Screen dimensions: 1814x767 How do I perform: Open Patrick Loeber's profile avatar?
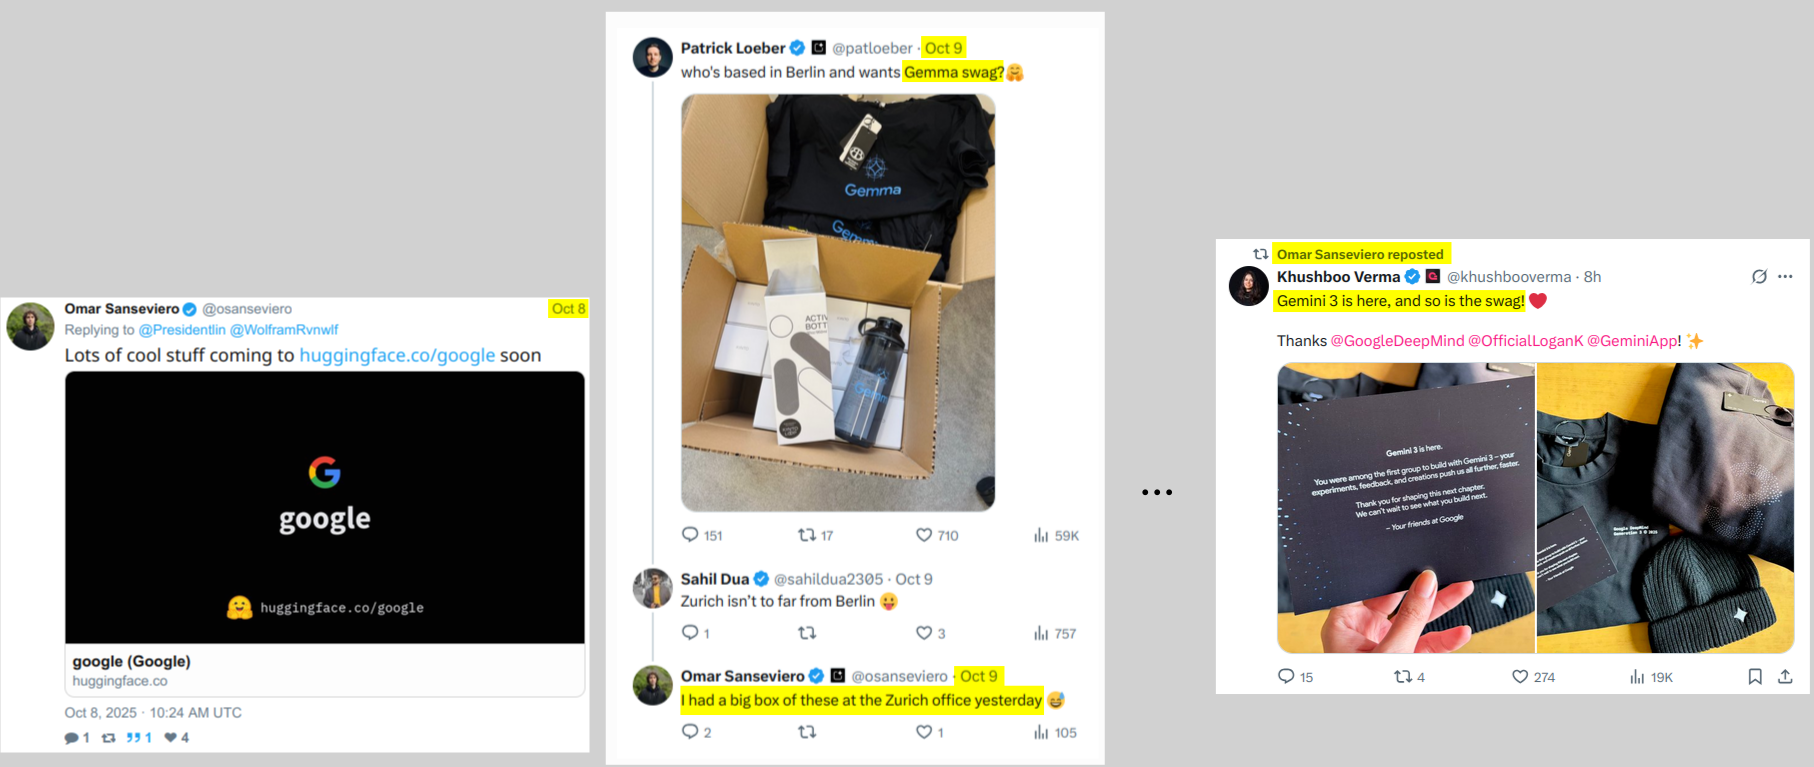click(x=653, y=57)
